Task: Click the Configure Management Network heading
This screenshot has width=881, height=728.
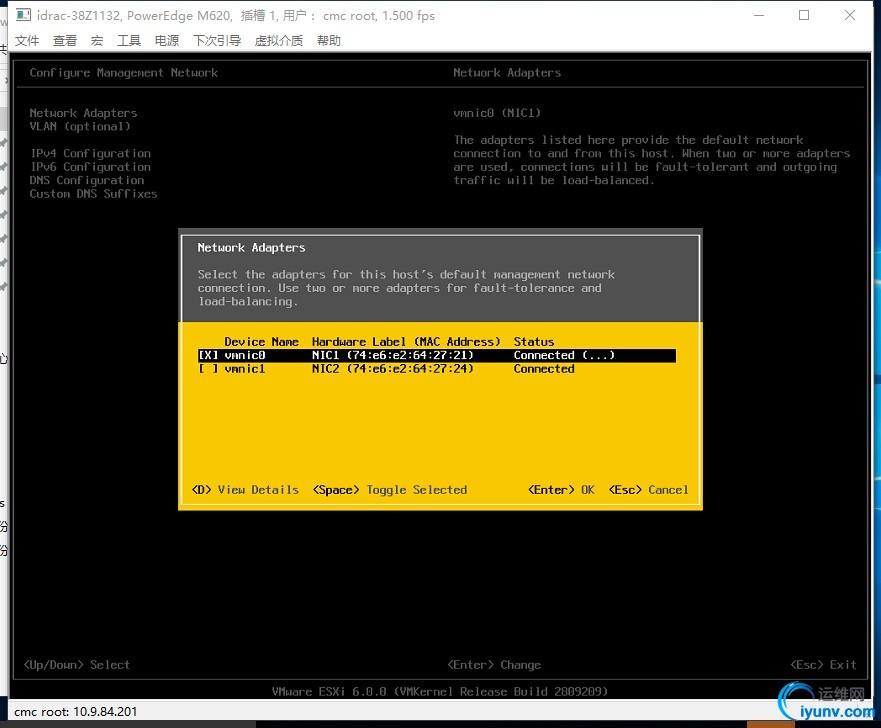Action: [124, 73]
